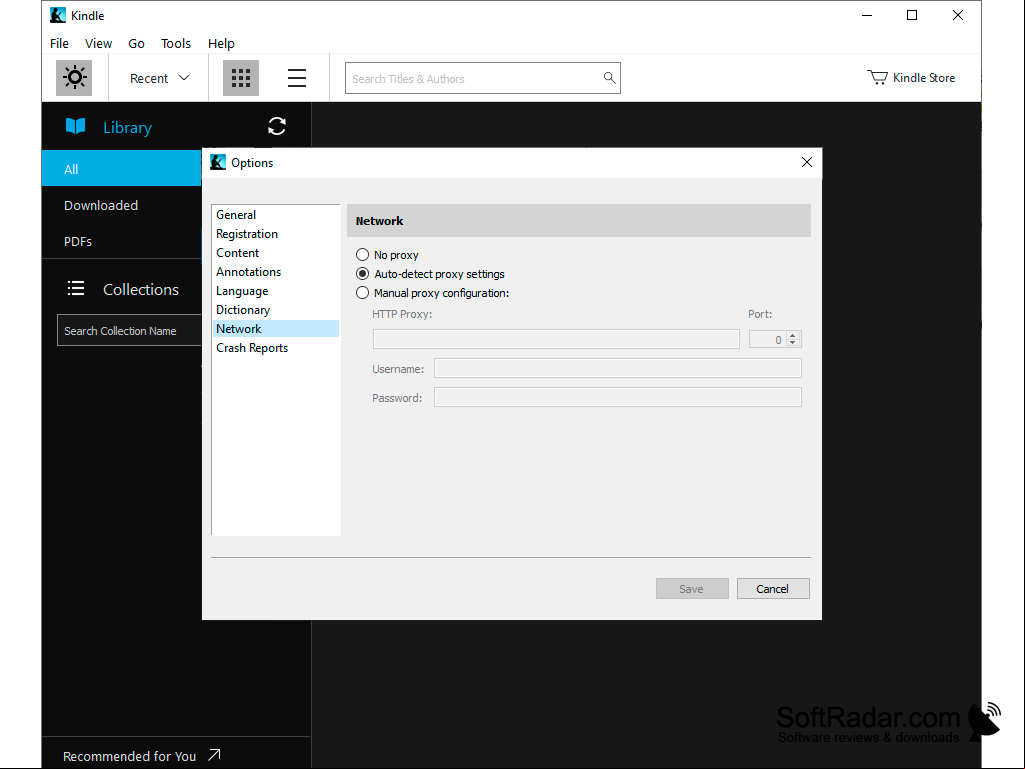Minimize the Kindle window

867,15
